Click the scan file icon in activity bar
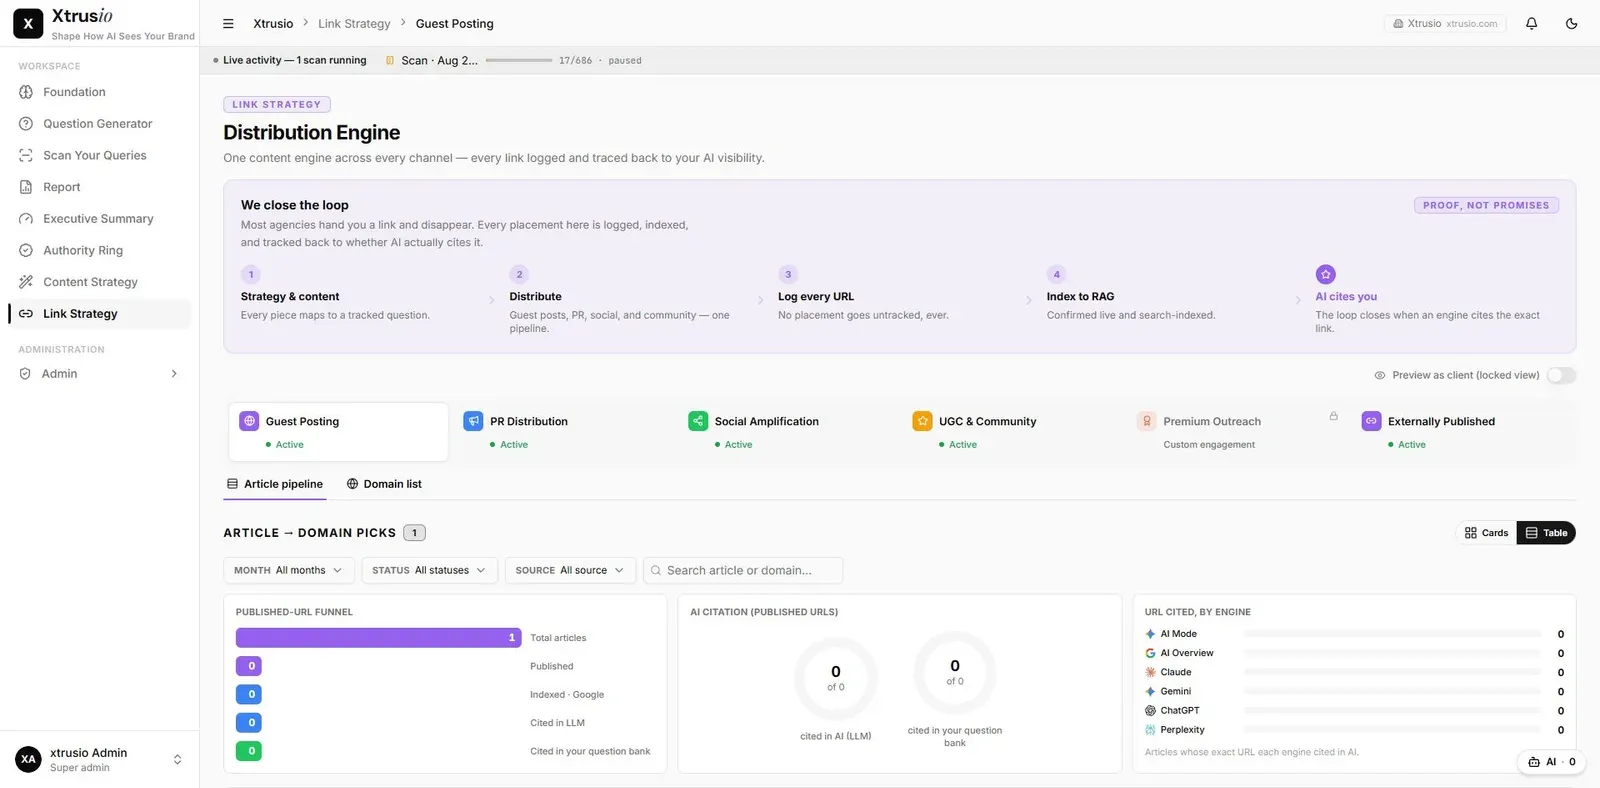 tap(390, 61)
